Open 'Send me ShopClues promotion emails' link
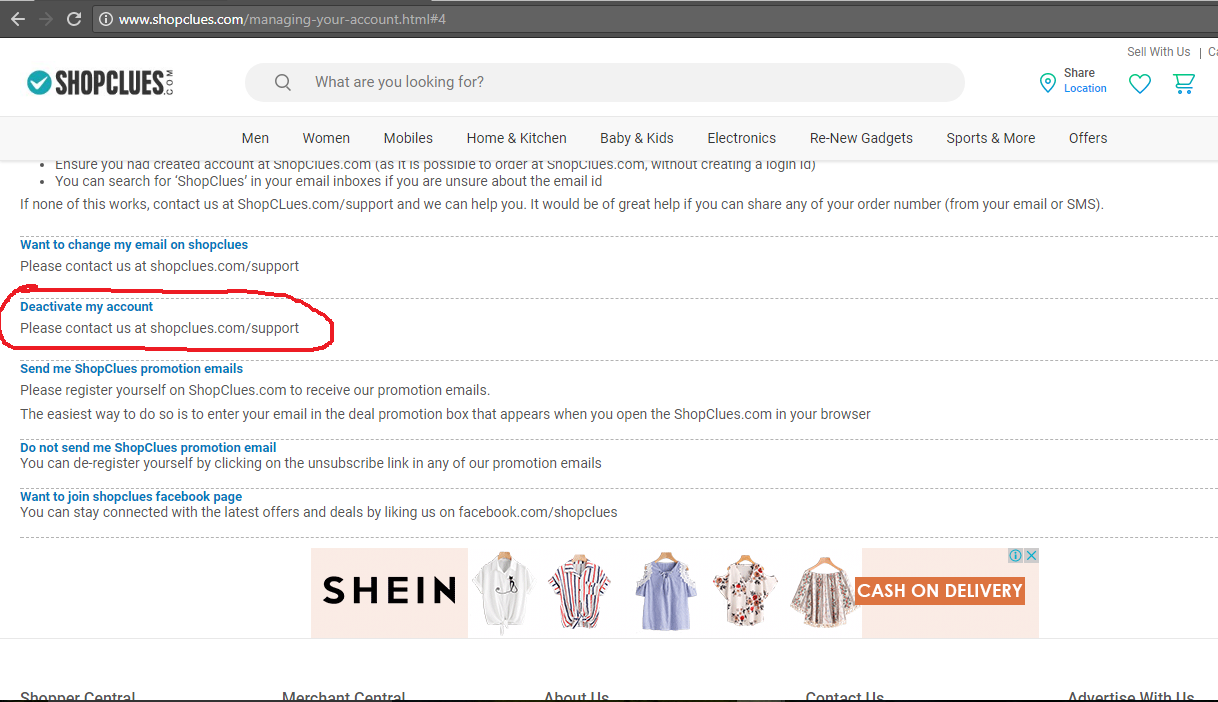The image size is (1218, 702). click(131, 369)
